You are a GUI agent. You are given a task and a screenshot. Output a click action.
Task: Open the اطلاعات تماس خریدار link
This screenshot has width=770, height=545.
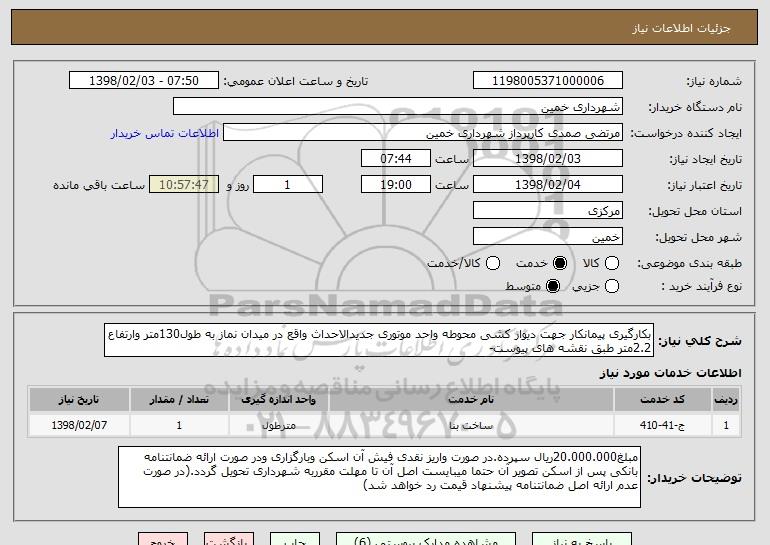(x=165, y=133)
